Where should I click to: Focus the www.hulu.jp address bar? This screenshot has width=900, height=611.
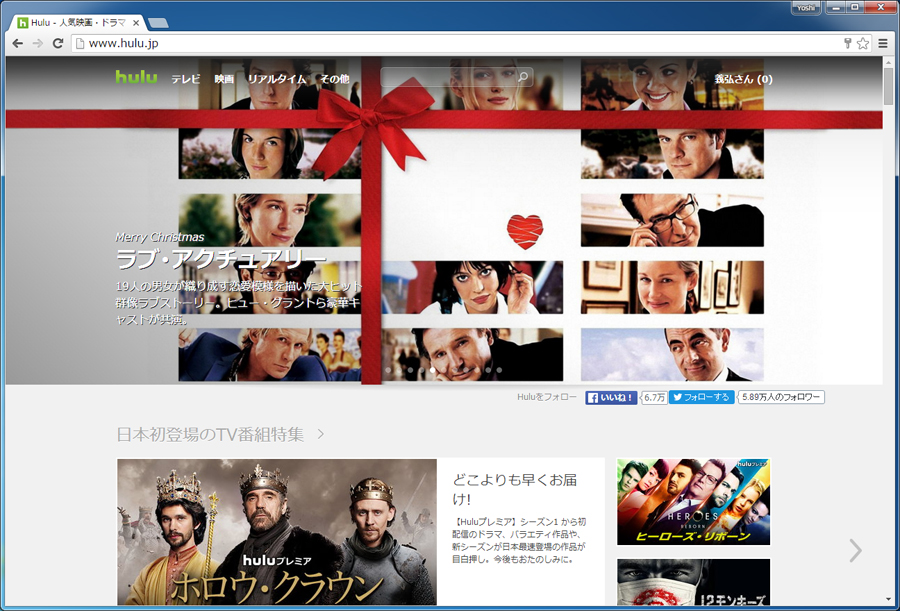click(459, 44)
